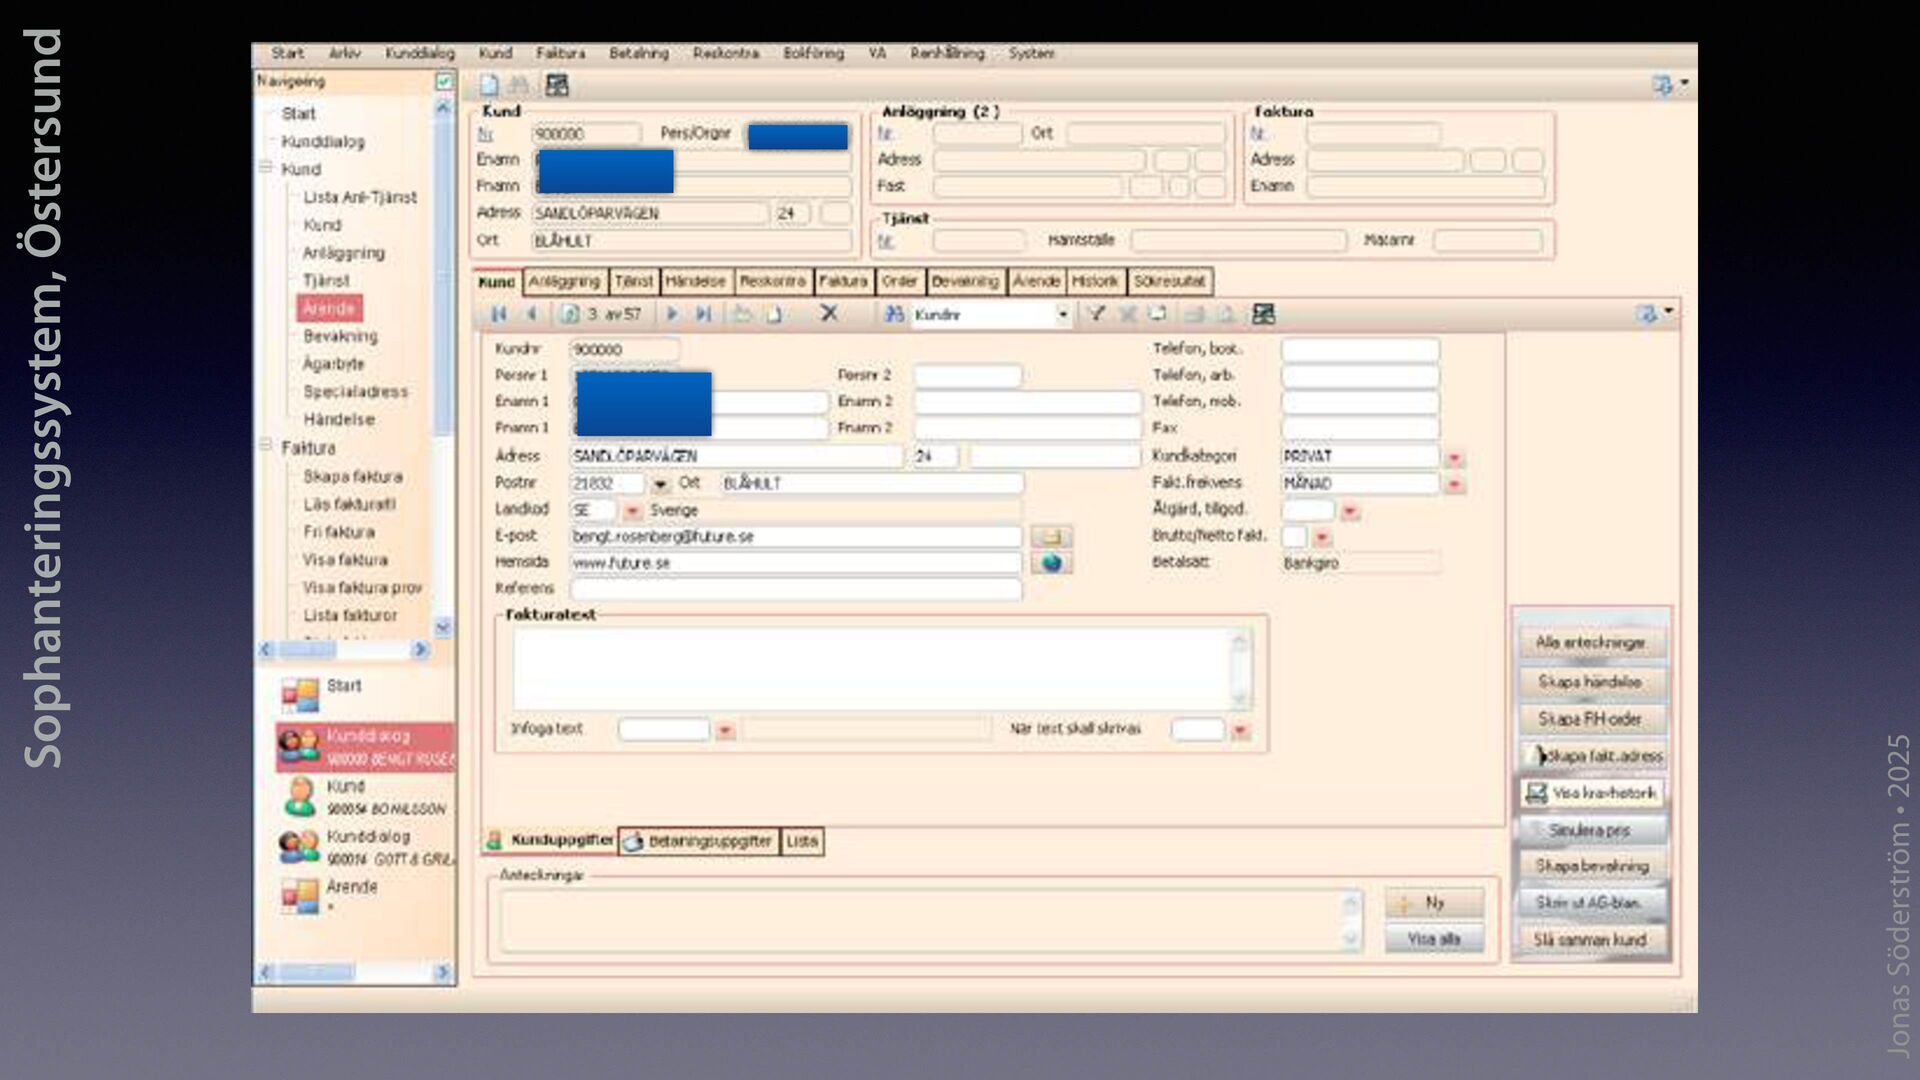Open the Kundkategori dropdown arrow

1455,458
